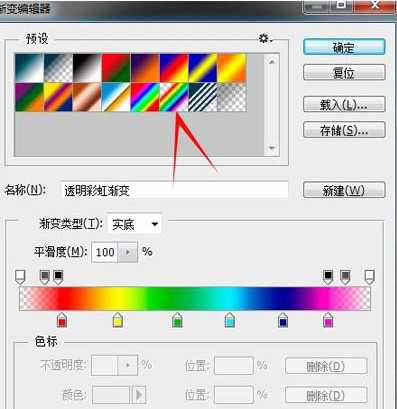Select the dark blue color stop
The image size is (397, 409).
pos(283,320)
